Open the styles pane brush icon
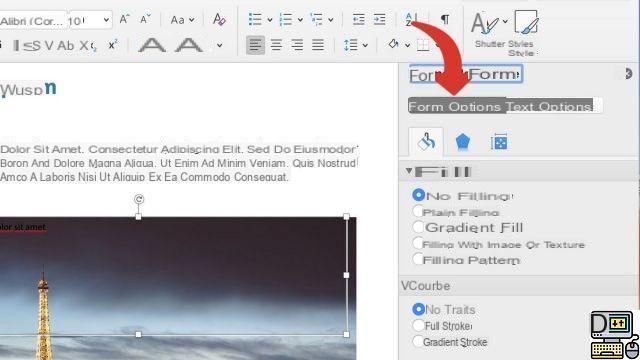640x360 pixels. point(526,22)
